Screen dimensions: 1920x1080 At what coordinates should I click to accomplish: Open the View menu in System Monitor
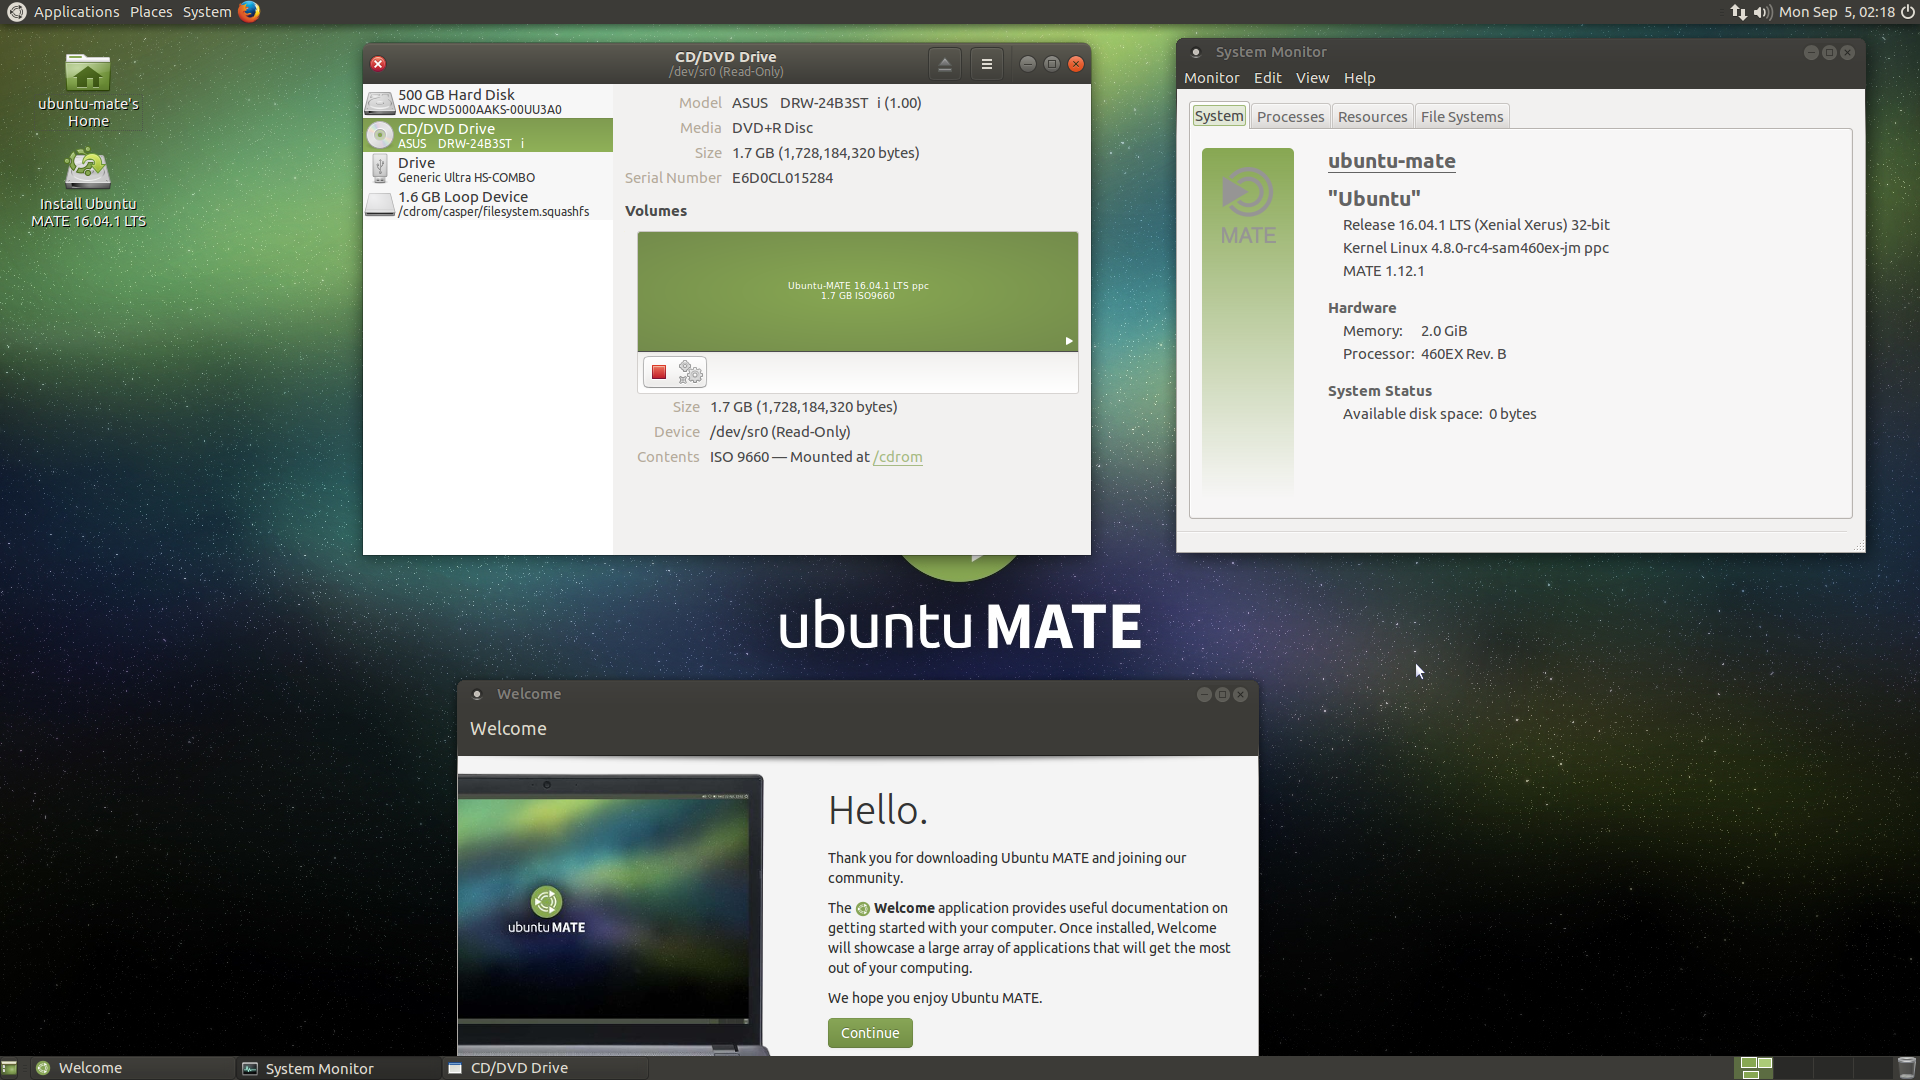(1312, 78)
